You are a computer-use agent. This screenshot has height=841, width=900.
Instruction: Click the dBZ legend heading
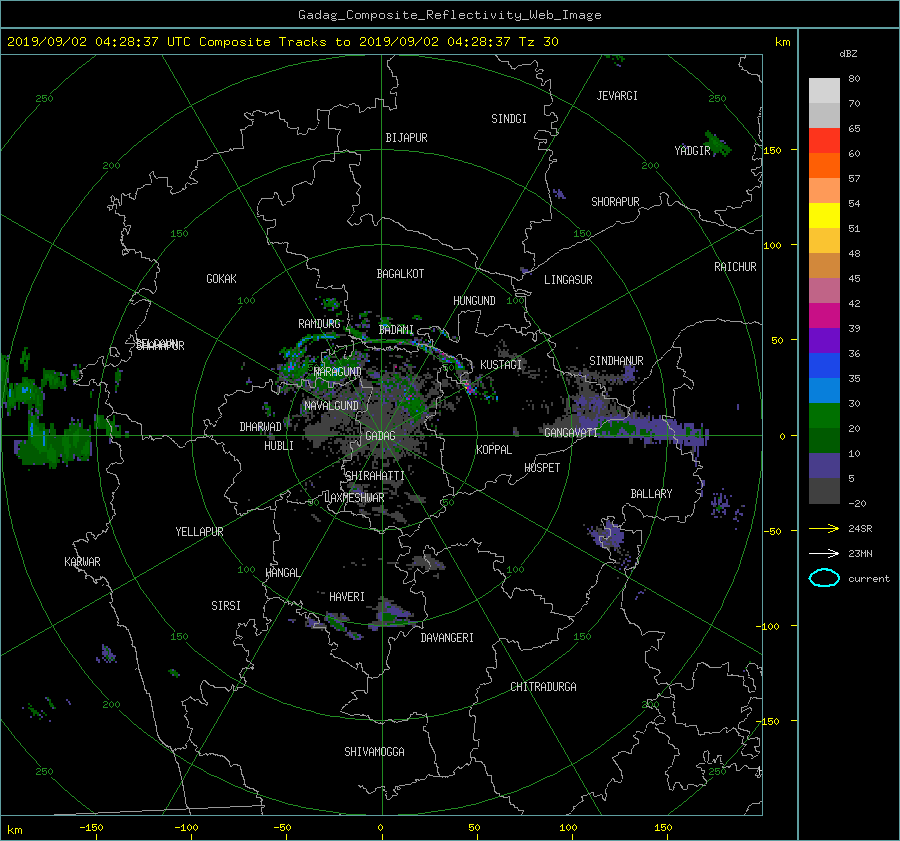[848, 54]
